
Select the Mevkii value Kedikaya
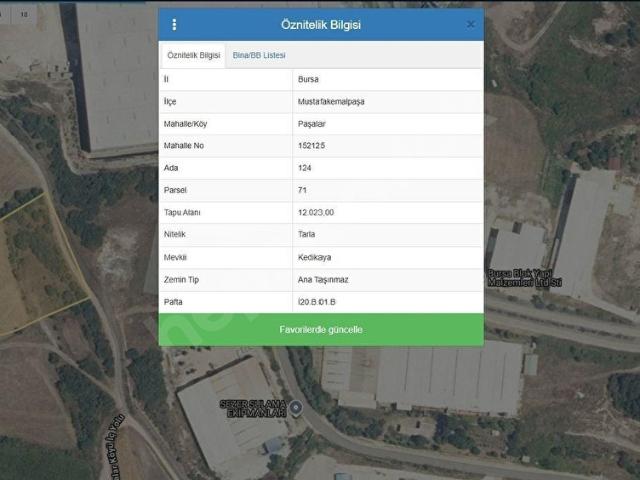coord(314,258)
